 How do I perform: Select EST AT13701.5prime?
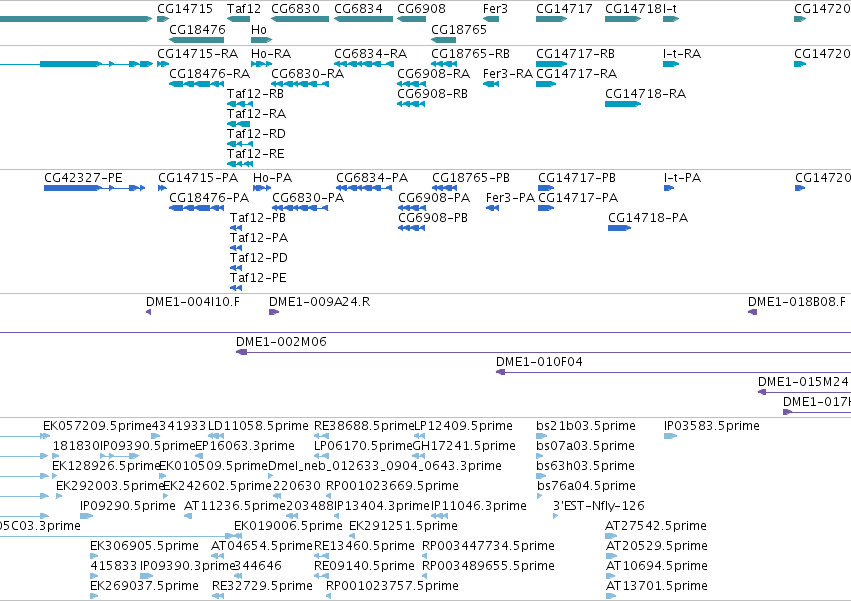(656, 586)
